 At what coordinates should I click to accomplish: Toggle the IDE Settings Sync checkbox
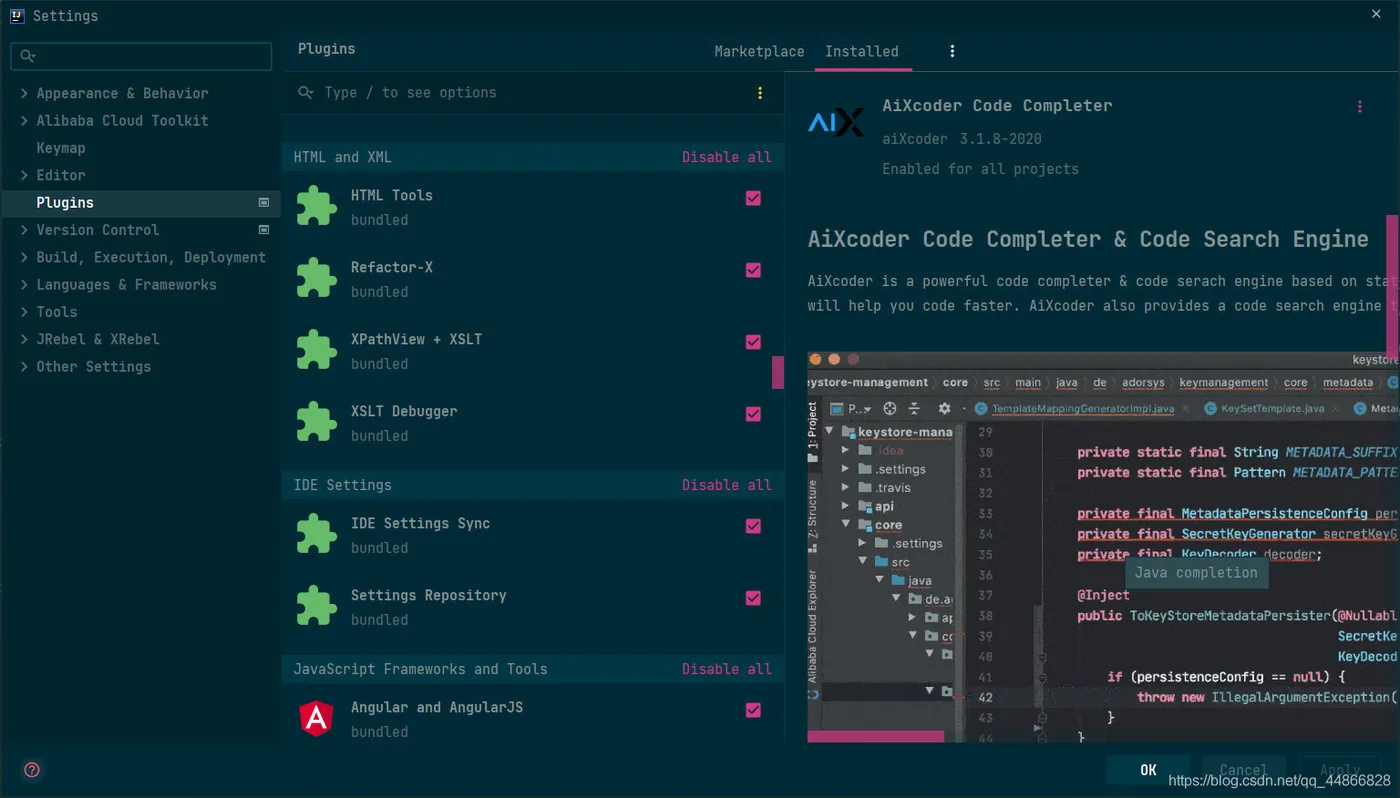pos(753,526)
